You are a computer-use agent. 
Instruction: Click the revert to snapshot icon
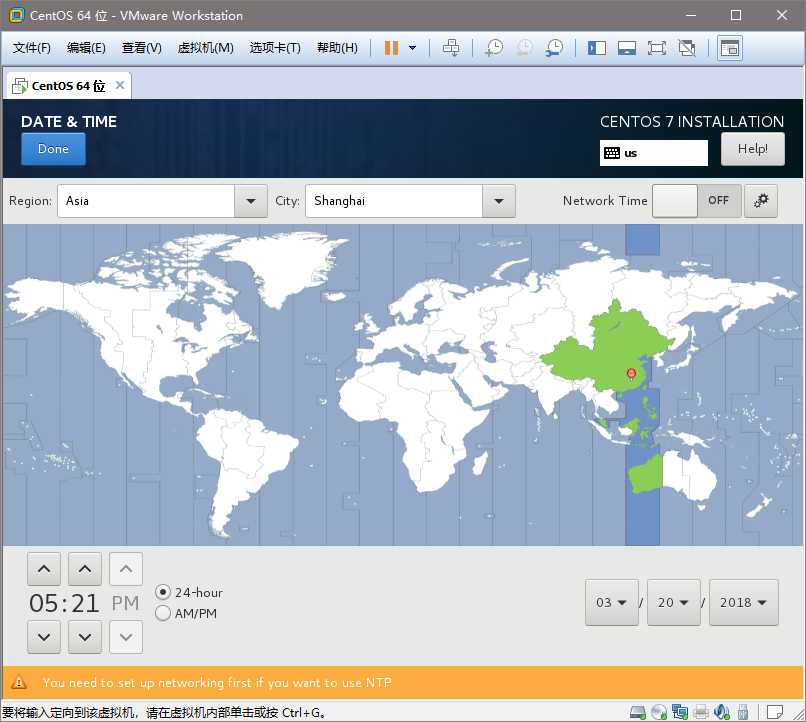coord(524,48)
